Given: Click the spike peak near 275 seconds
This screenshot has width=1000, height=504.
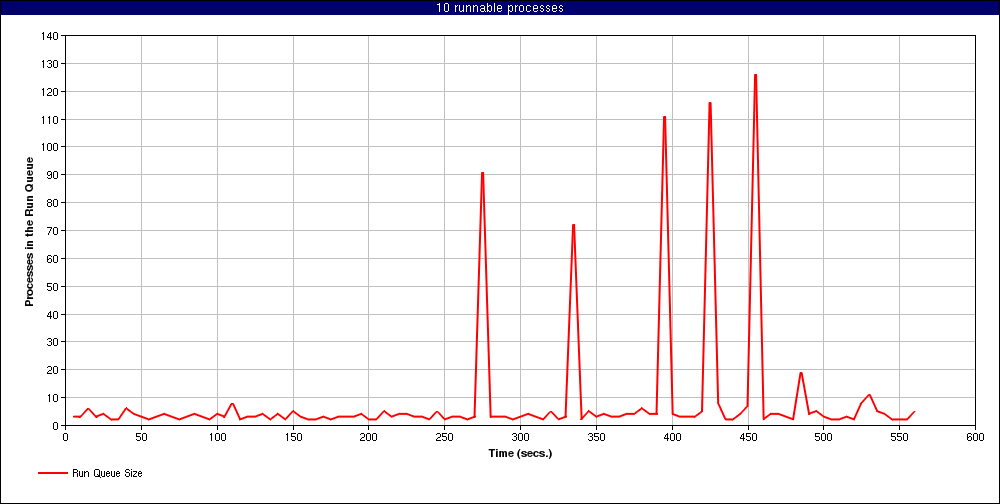Looking at the screenshot, I should coord(482,173).
